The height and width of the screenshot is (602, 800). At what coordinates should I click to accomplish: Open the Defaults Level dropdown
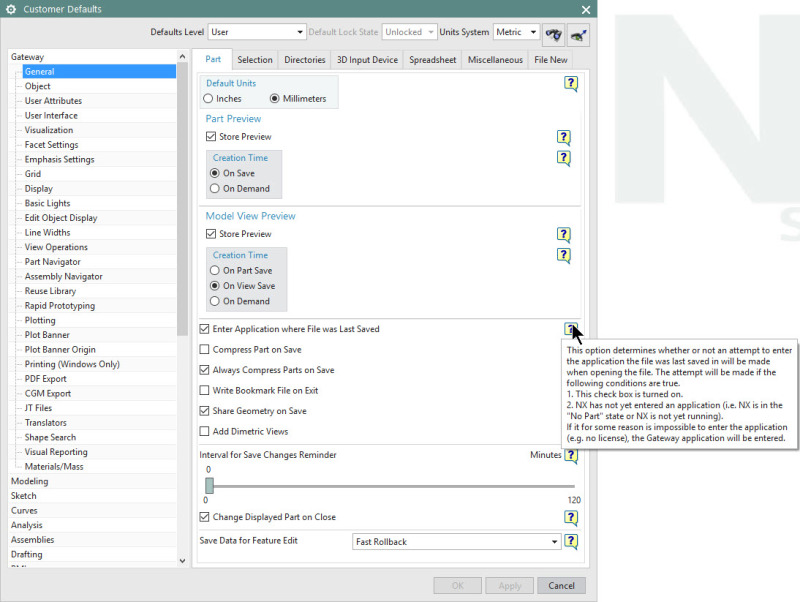257,32
